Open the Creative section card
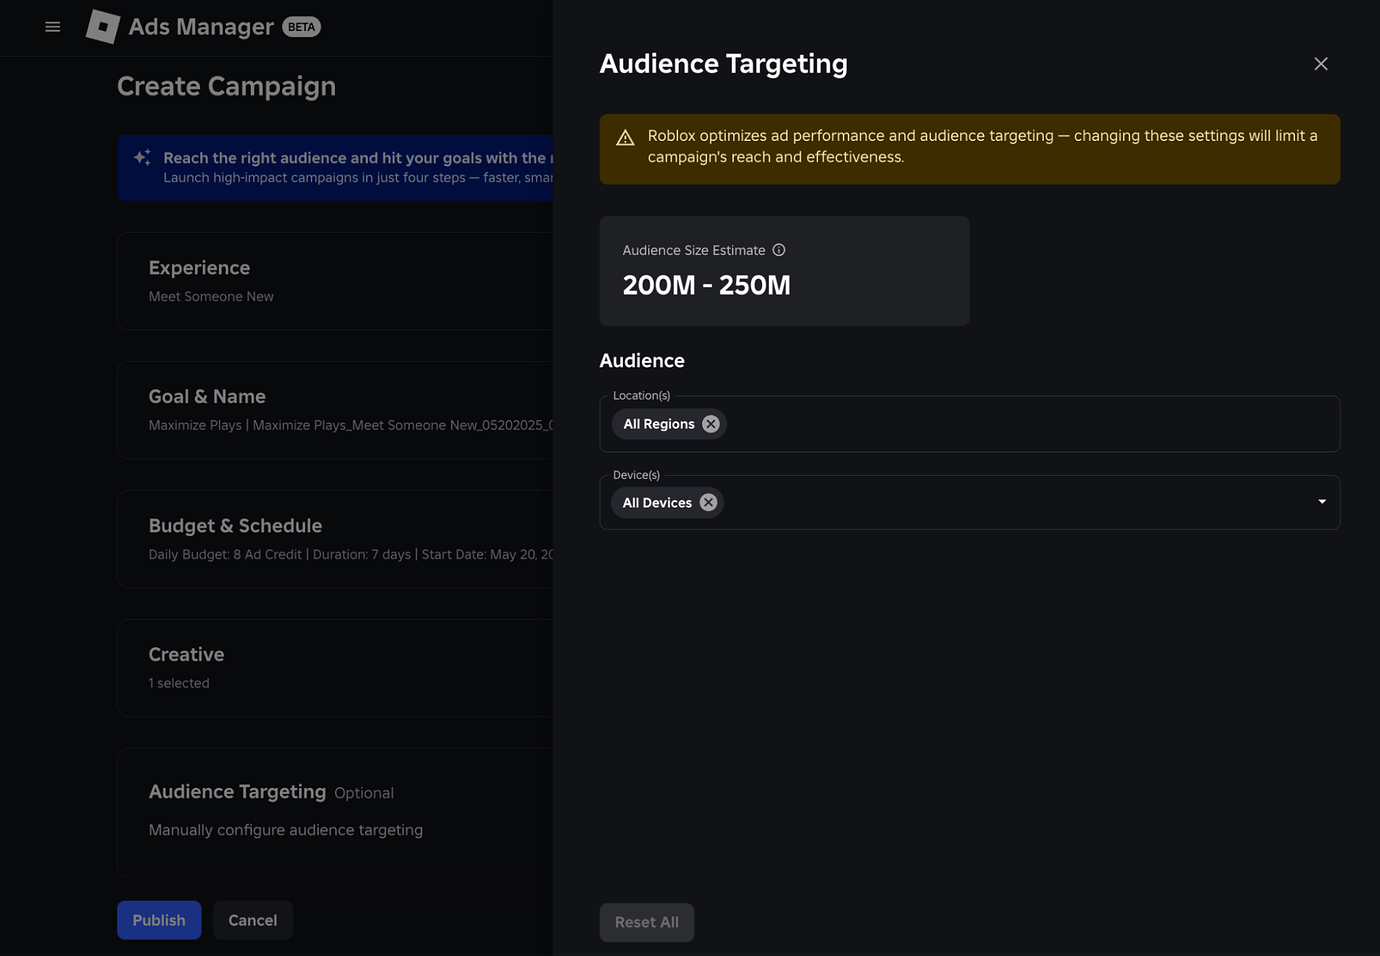This screenshot has height=956, width=1380. coord(335,668)
